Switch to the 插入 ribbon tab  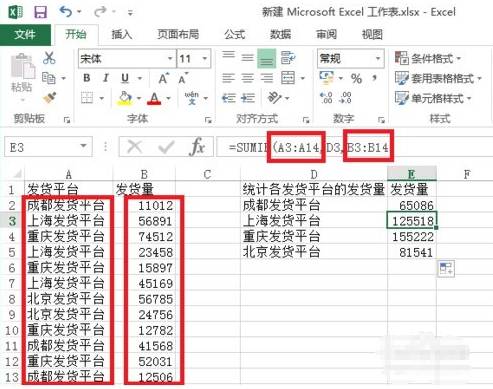[121, 34]
